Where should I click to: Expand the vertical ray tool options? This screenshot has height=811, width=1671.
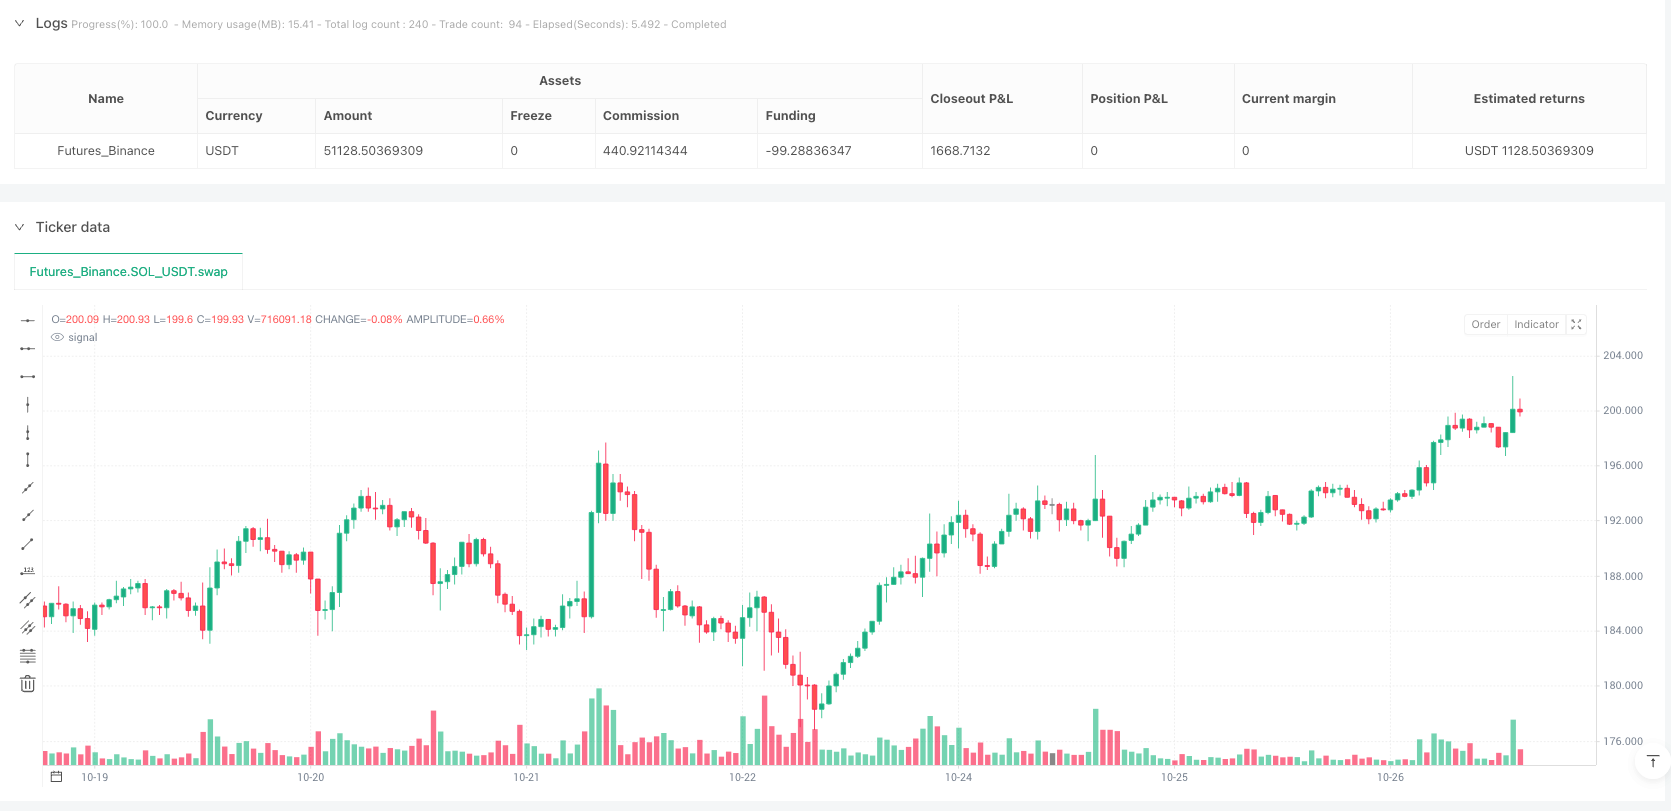click(27, 432)
